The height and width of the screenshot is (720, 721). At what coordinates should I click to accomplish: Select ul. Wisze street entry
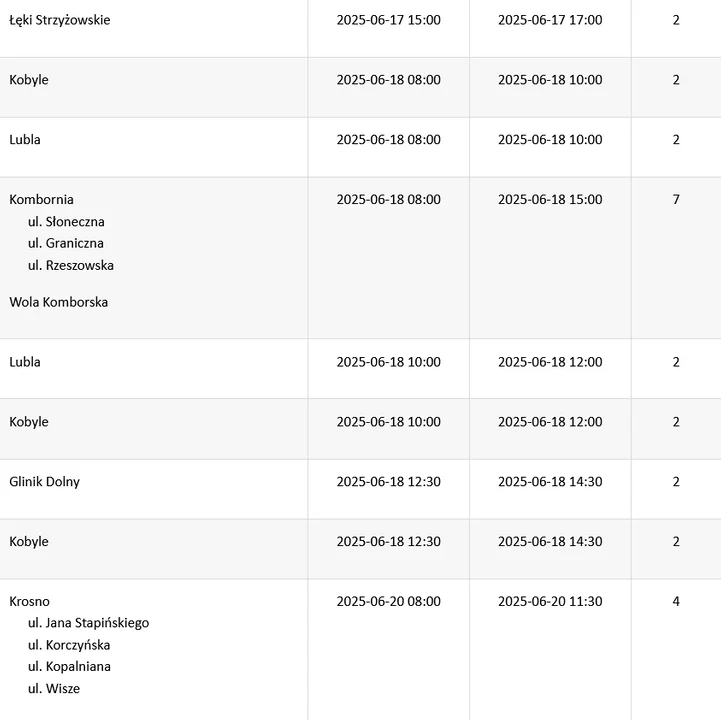pos(54,689)
